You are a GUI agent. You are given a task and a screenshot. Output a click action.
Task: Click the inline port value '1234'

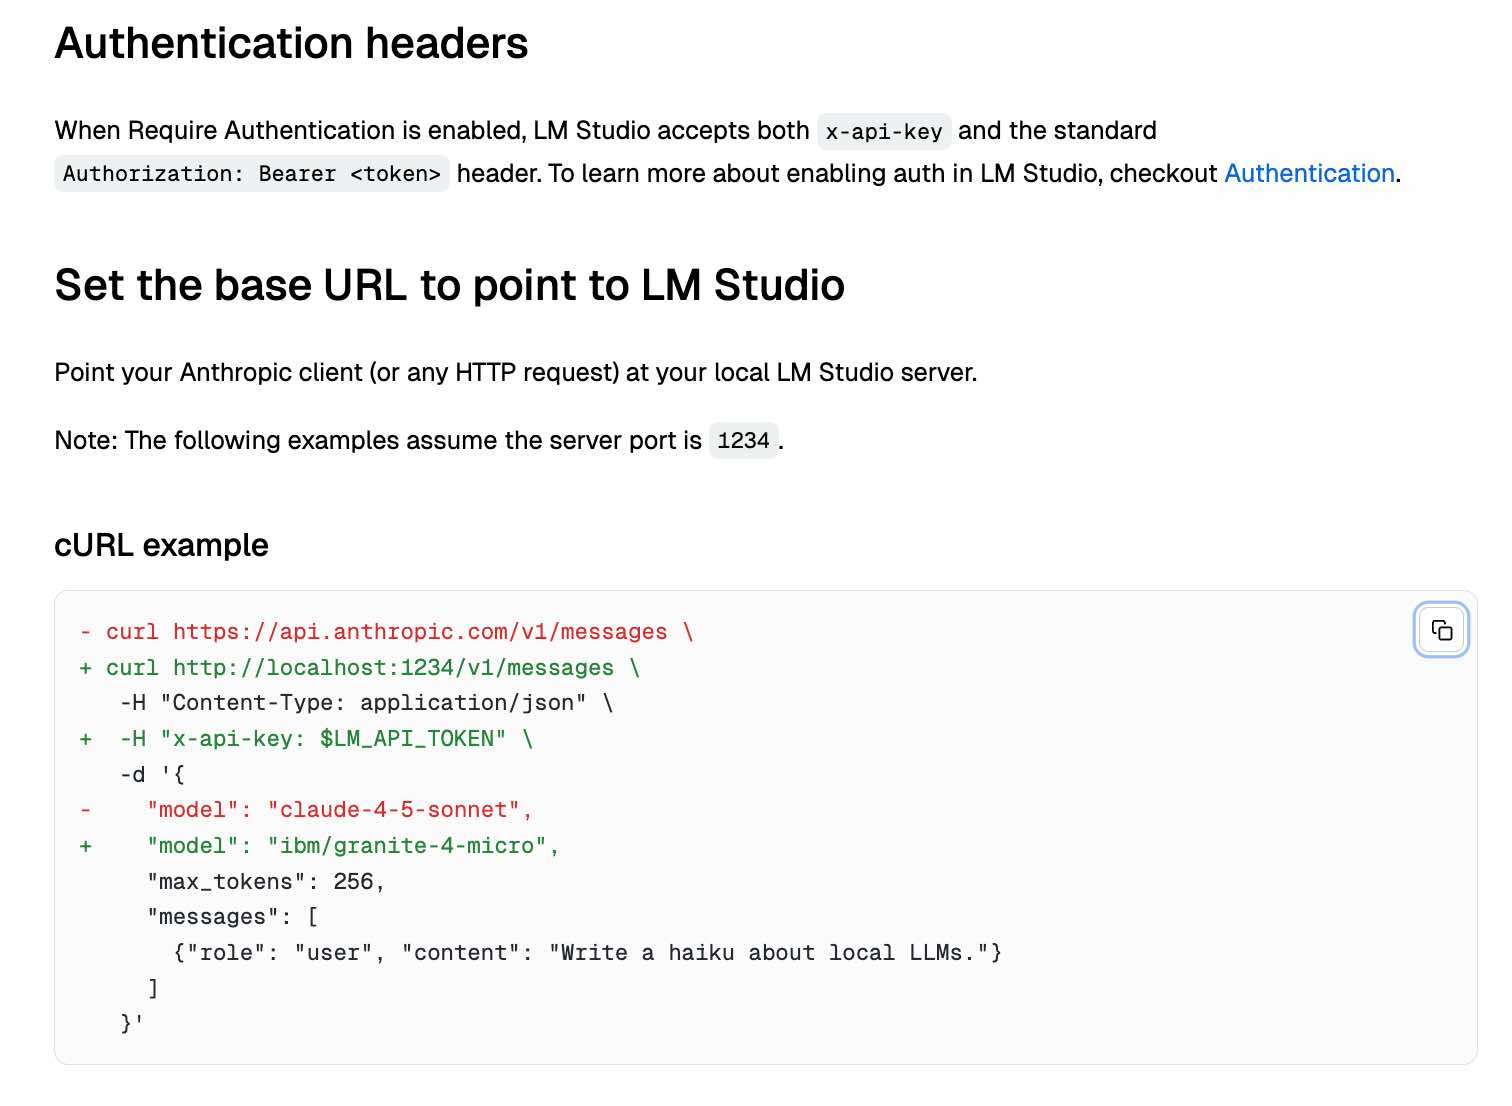tap(743, 440)
